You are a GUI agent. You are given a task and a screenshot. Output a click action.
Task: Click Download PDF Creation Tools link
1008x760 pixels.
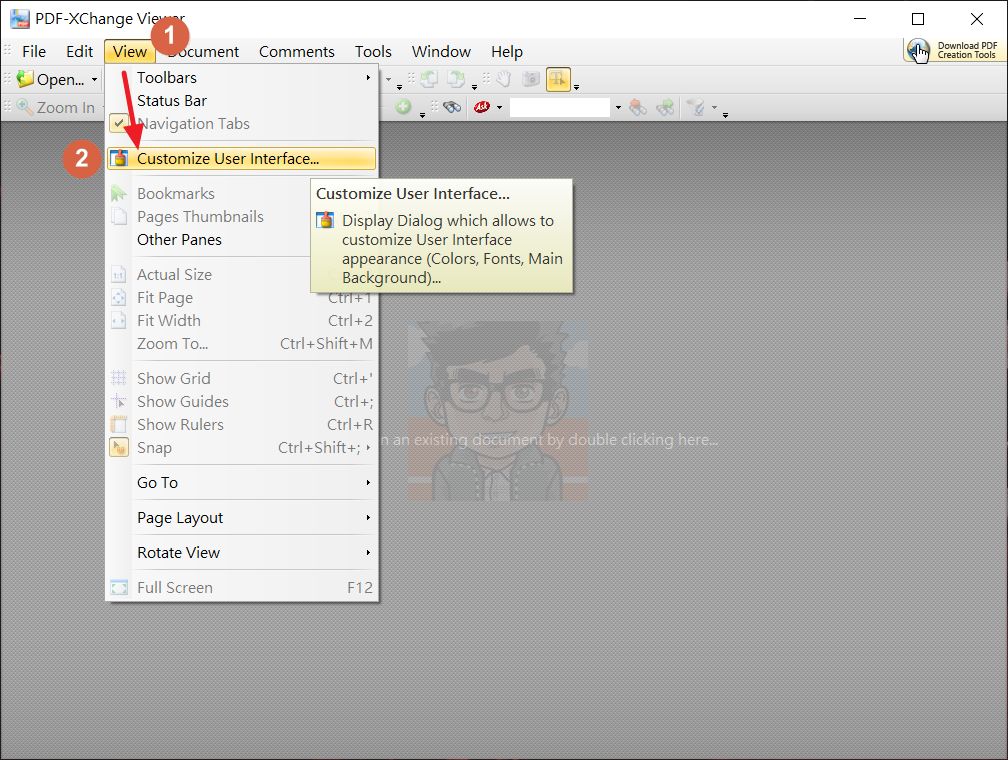[x=968, y=50]
